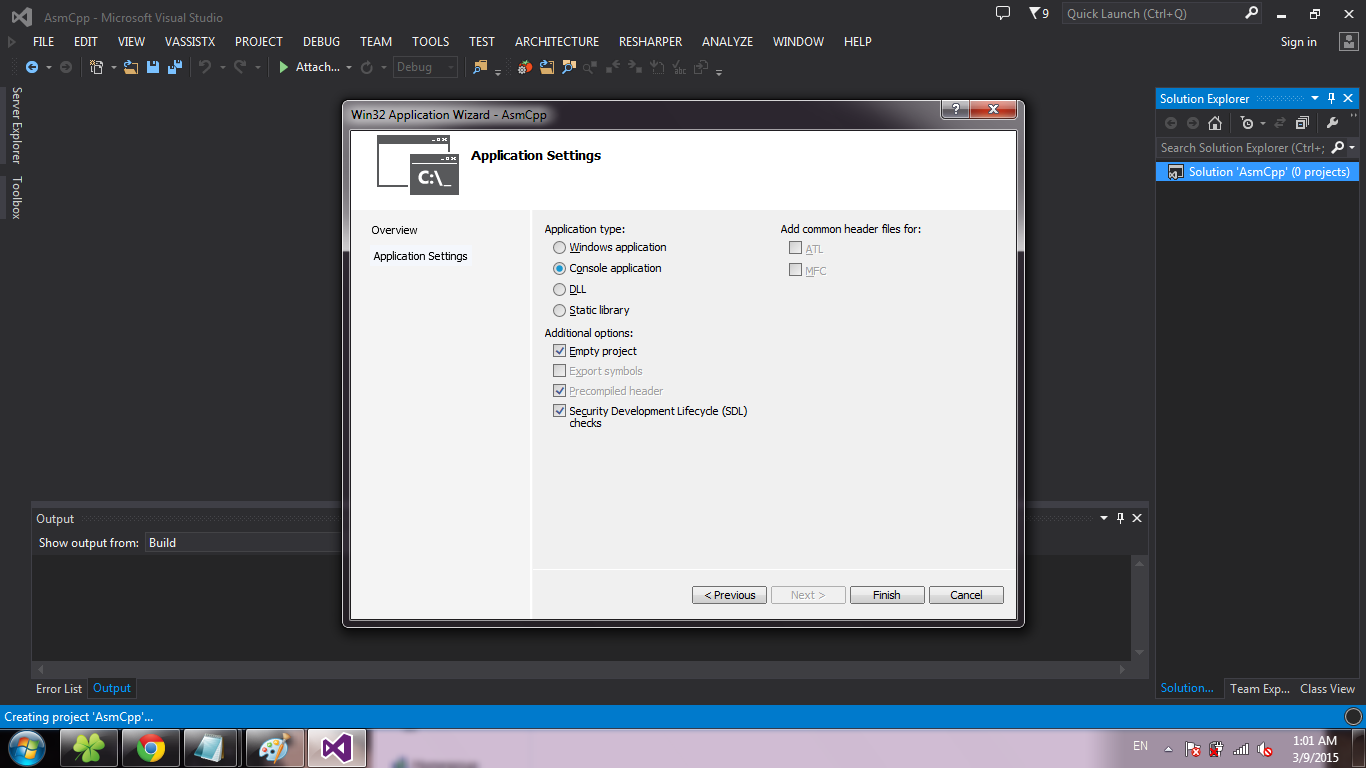Viewport: 1366px width, 768px height.
Task: Select the Console application radio button
Action: [x=559, y=268]
